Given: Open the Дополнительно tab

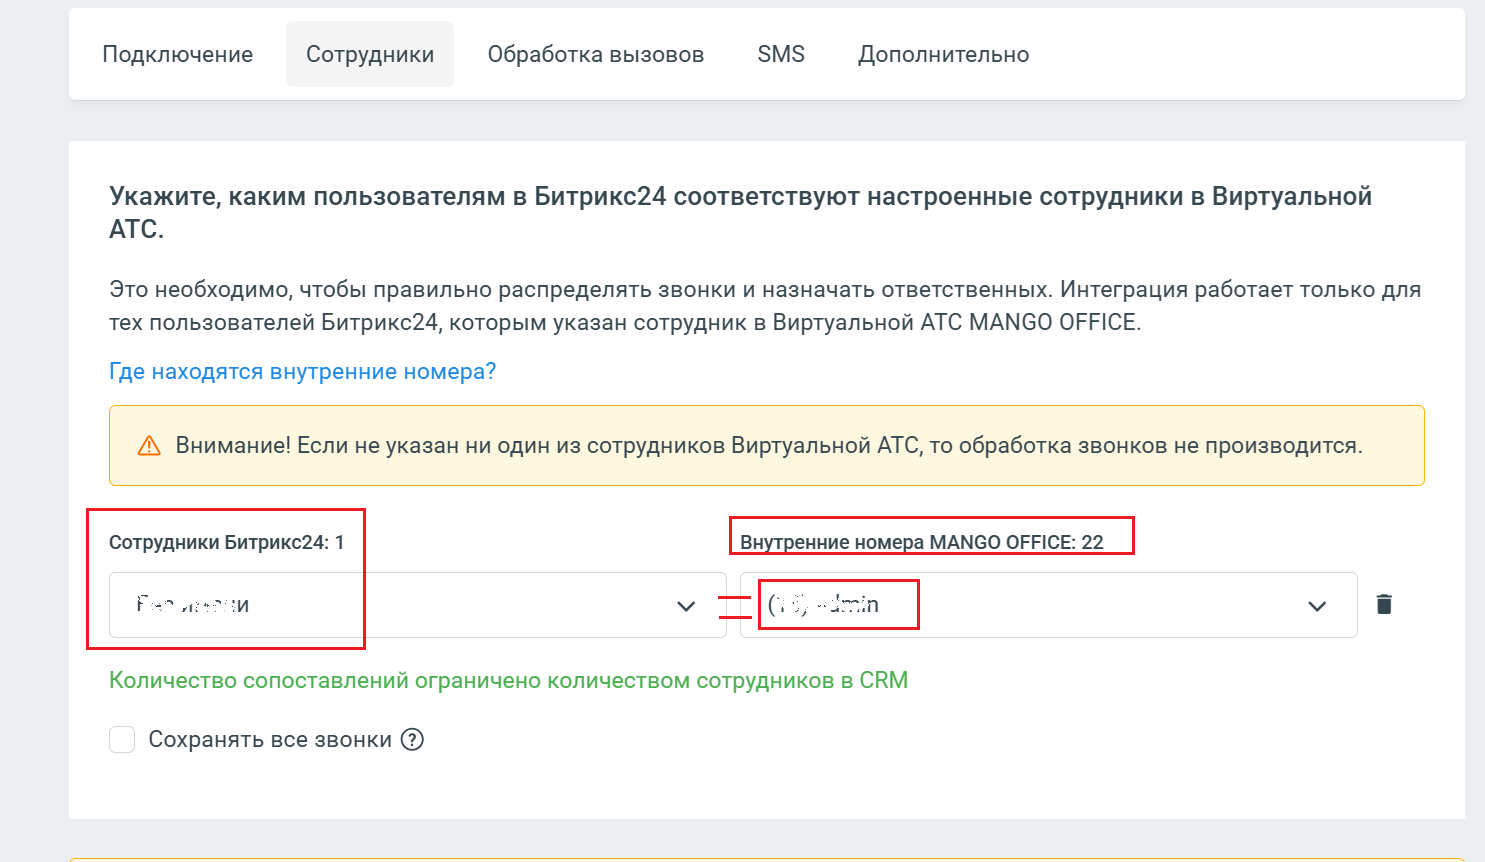Looking at the screenshot, I should pos(943,54).
